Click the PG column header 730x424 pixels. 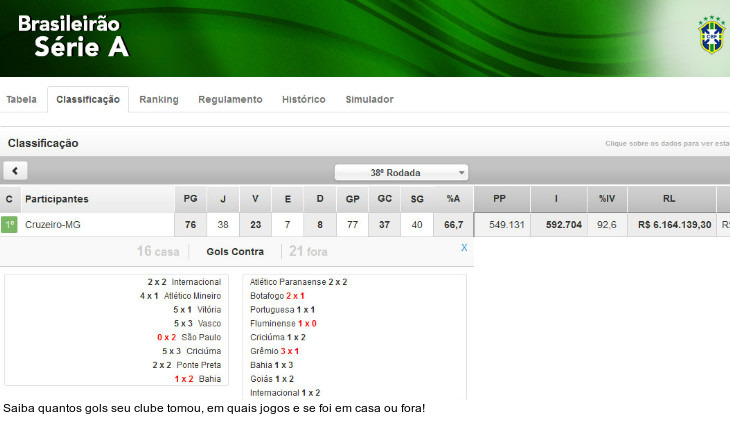190,199
